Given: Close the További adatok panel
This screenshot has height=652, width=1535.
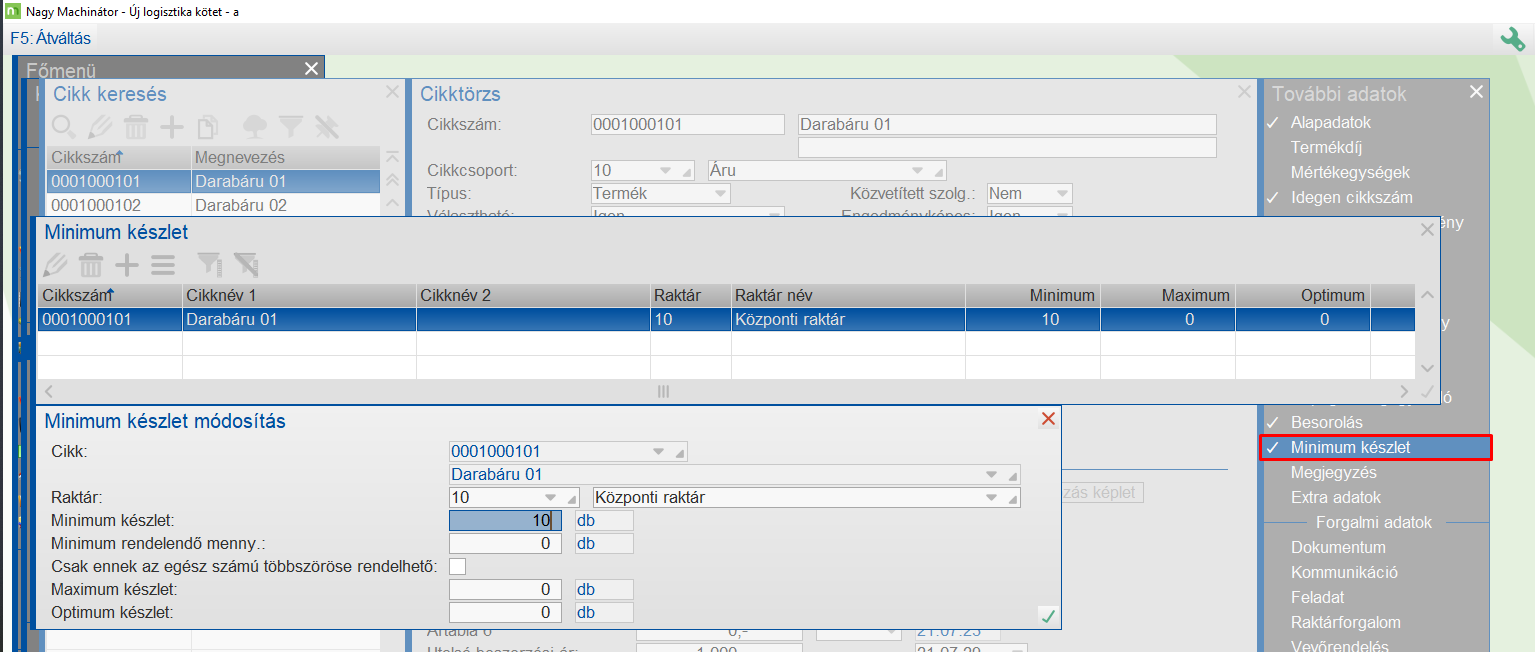Looking at the screenshot, I should coord(1476,92).
